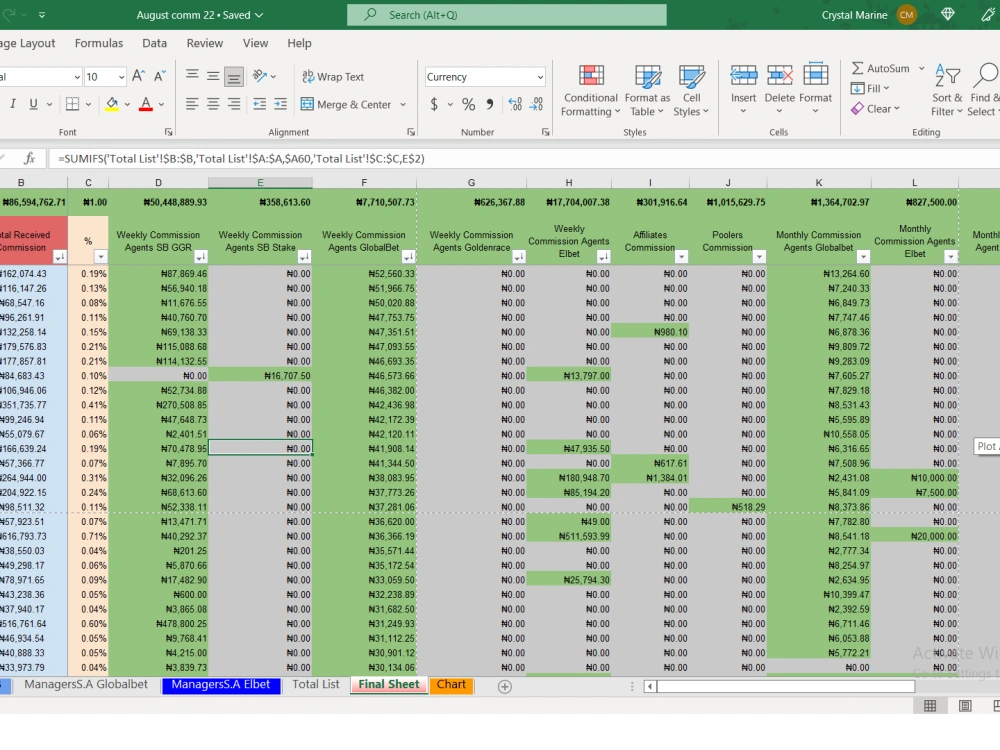
Task: Open Conditional Formatting menu
Action: tap(591, 91)
